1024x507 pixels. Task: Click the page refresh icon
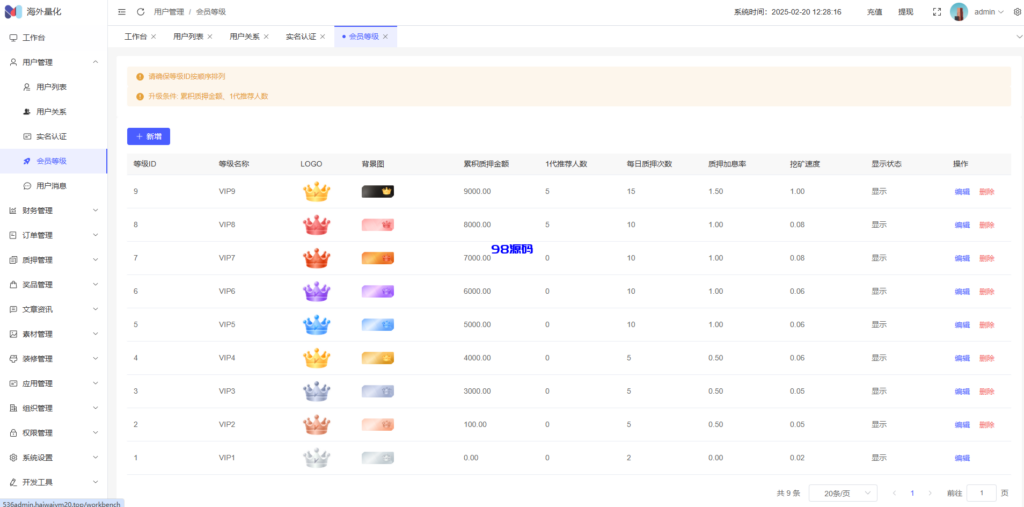pyautogui.click(x=140, y=12)
